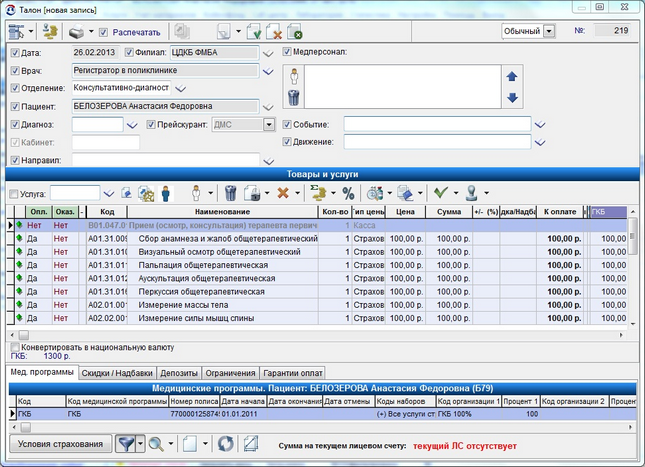Open the funnel filter dropdown arrow

click(140, 444)
